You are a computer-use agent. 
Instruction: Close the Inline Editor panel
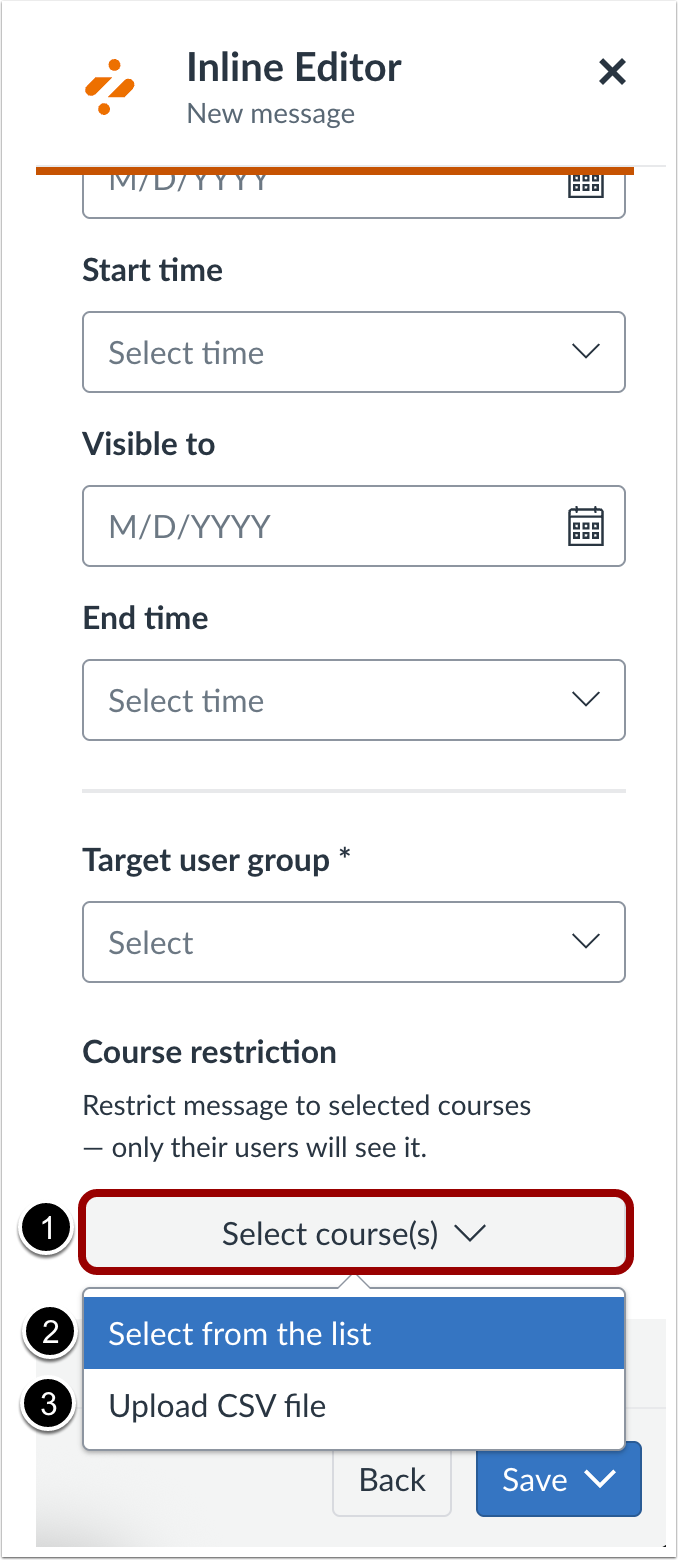coord(611,71)
